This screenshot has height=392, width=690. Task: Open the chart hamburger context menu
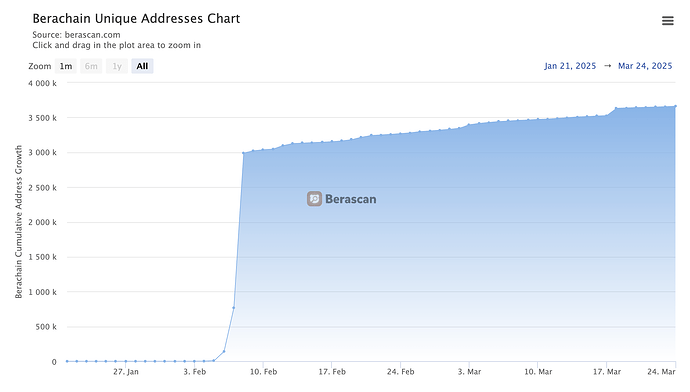668,21
